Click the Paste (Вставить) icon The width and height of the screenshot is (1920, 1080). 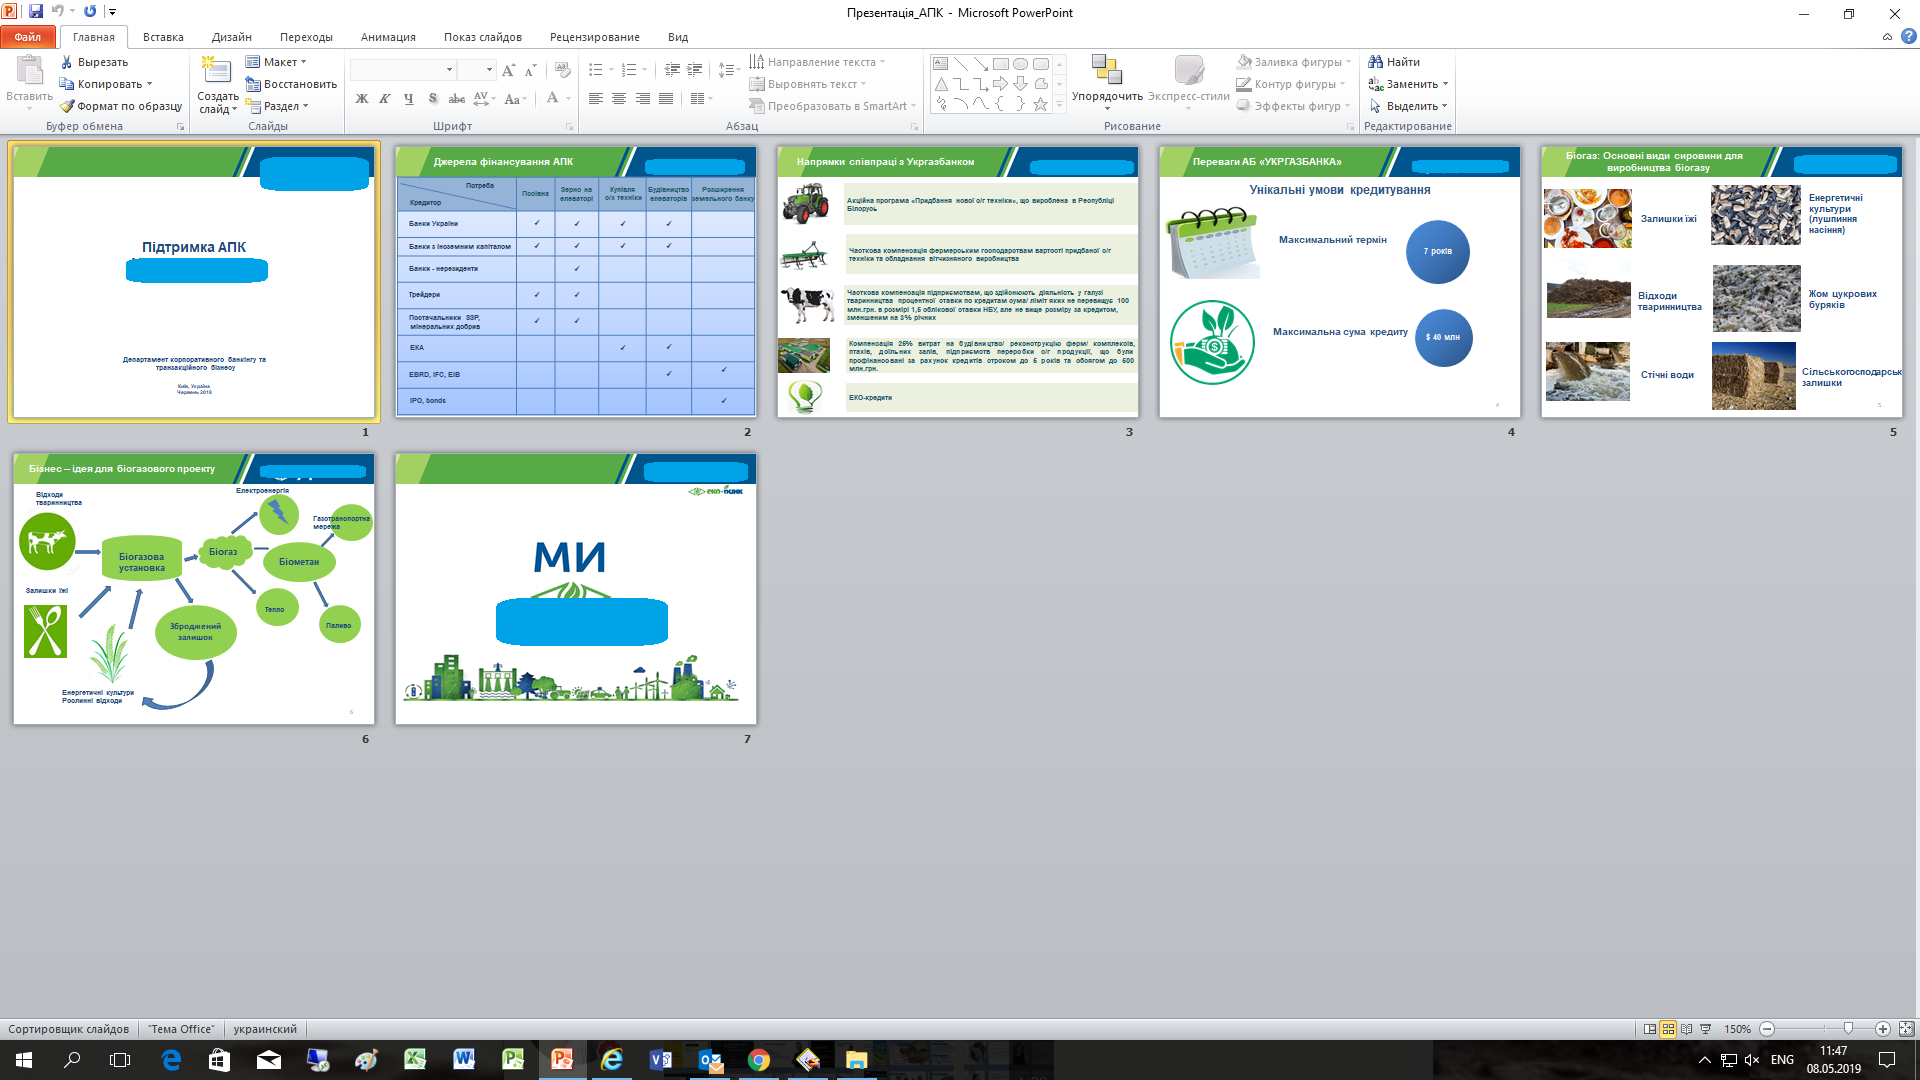(x=29, y=70)
